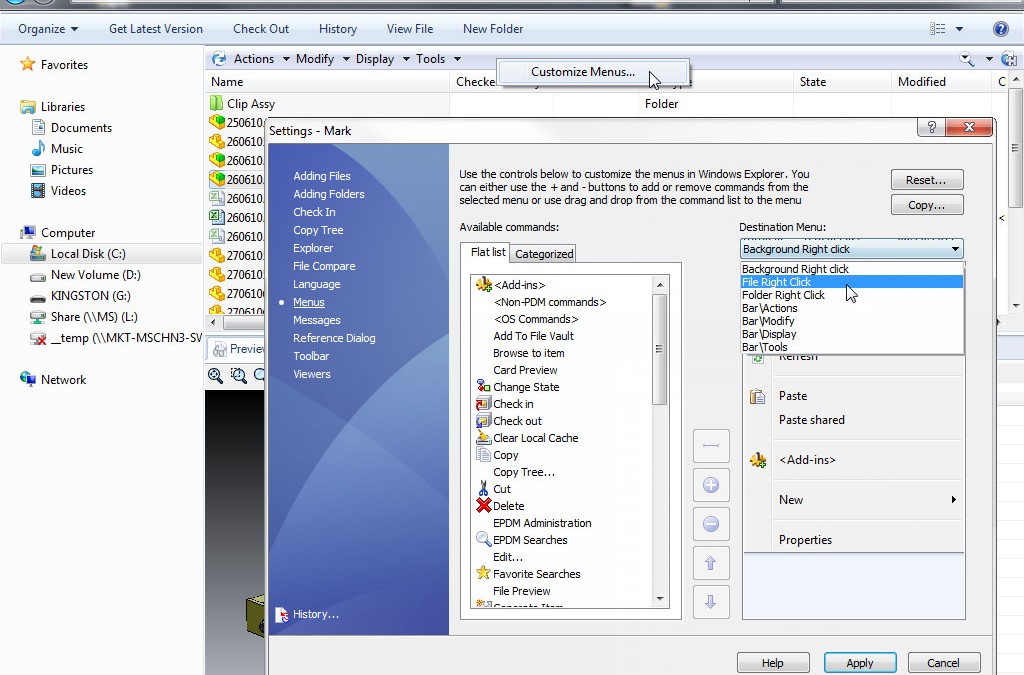Switch to the Categorized tab
The height and width of the screenshot is (675, 1024).
(544, 254)
